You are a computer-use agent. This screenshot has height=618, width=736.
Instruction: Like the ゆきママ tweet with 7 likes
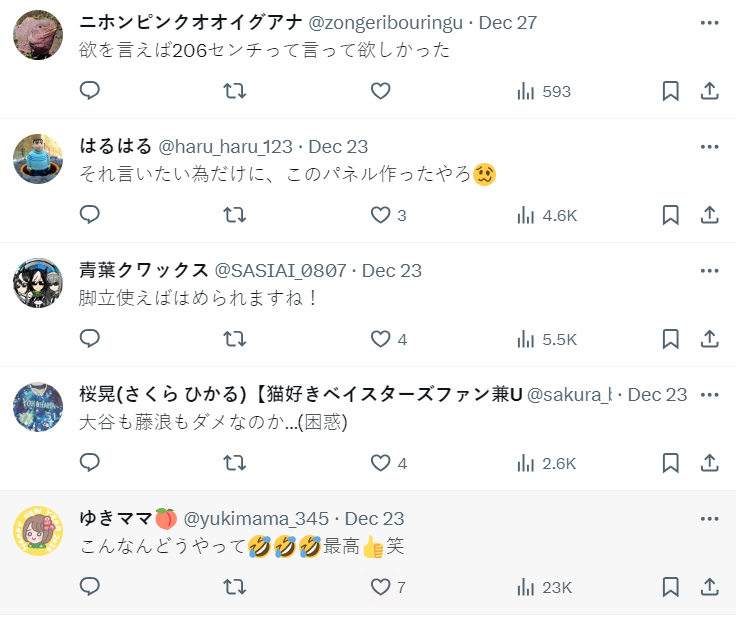(x=380, y=587)
